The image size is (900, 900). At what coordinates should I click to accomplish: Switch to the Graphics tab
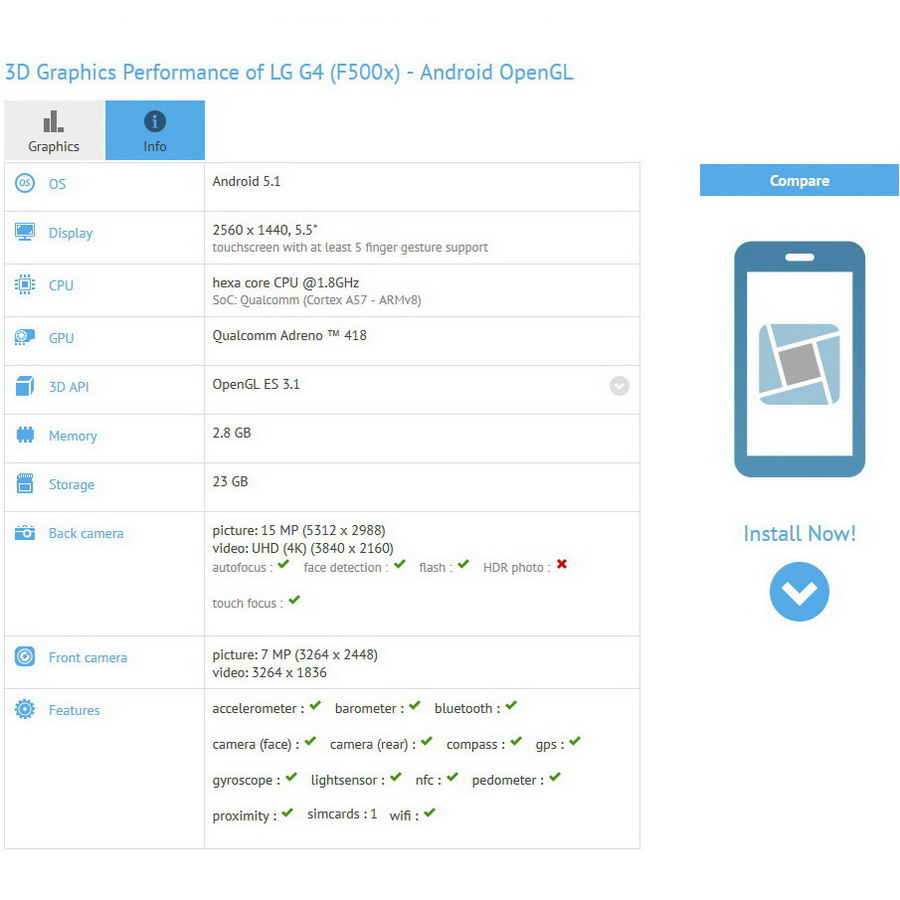pos(54,130)
